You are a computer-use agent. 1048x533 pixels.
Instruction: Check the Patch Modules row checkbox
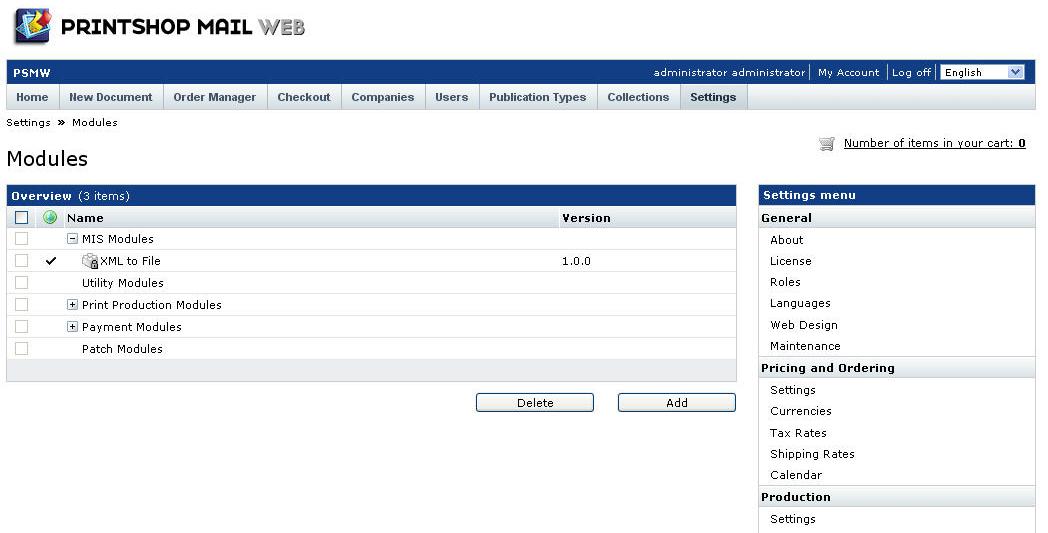(x=21, y=348)
